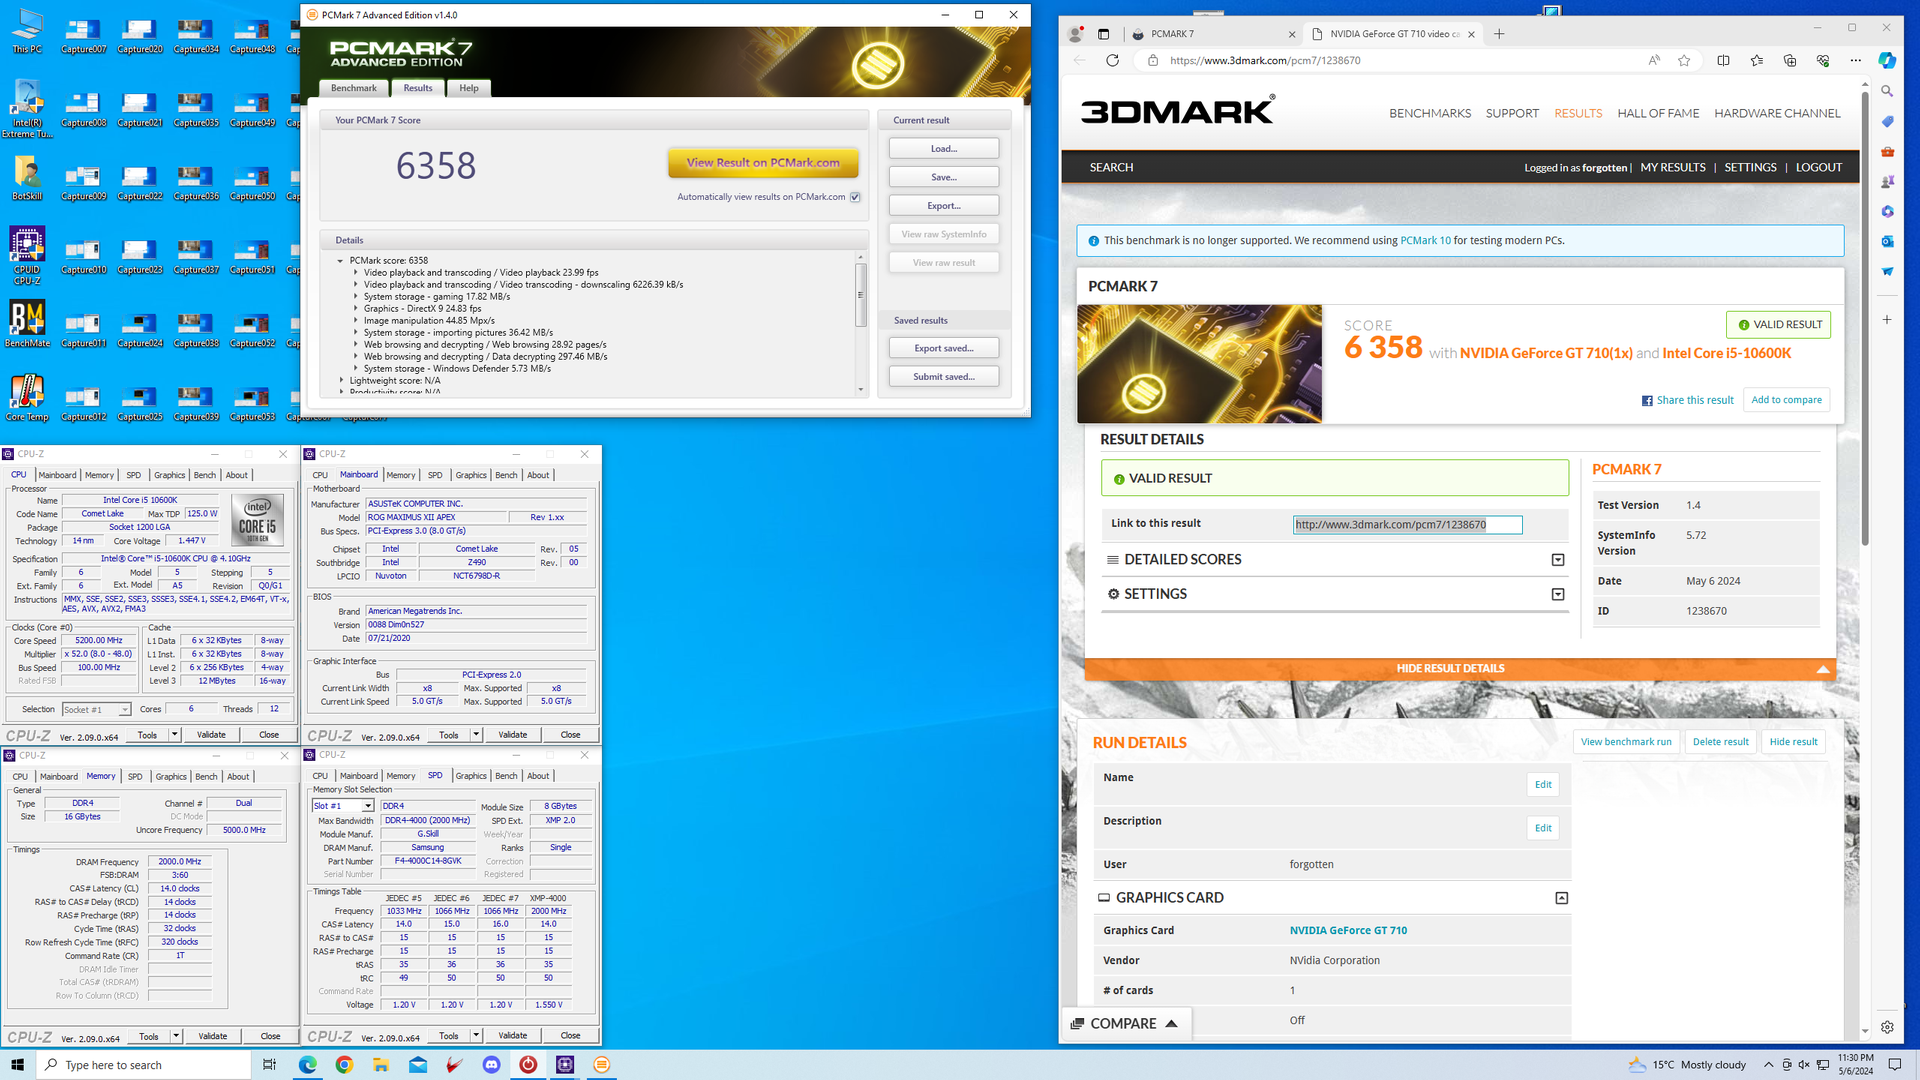This screenshot has width=1920, height=1080.
Task: Collapse the PCMark score tree node
Action: click(340, 261)
